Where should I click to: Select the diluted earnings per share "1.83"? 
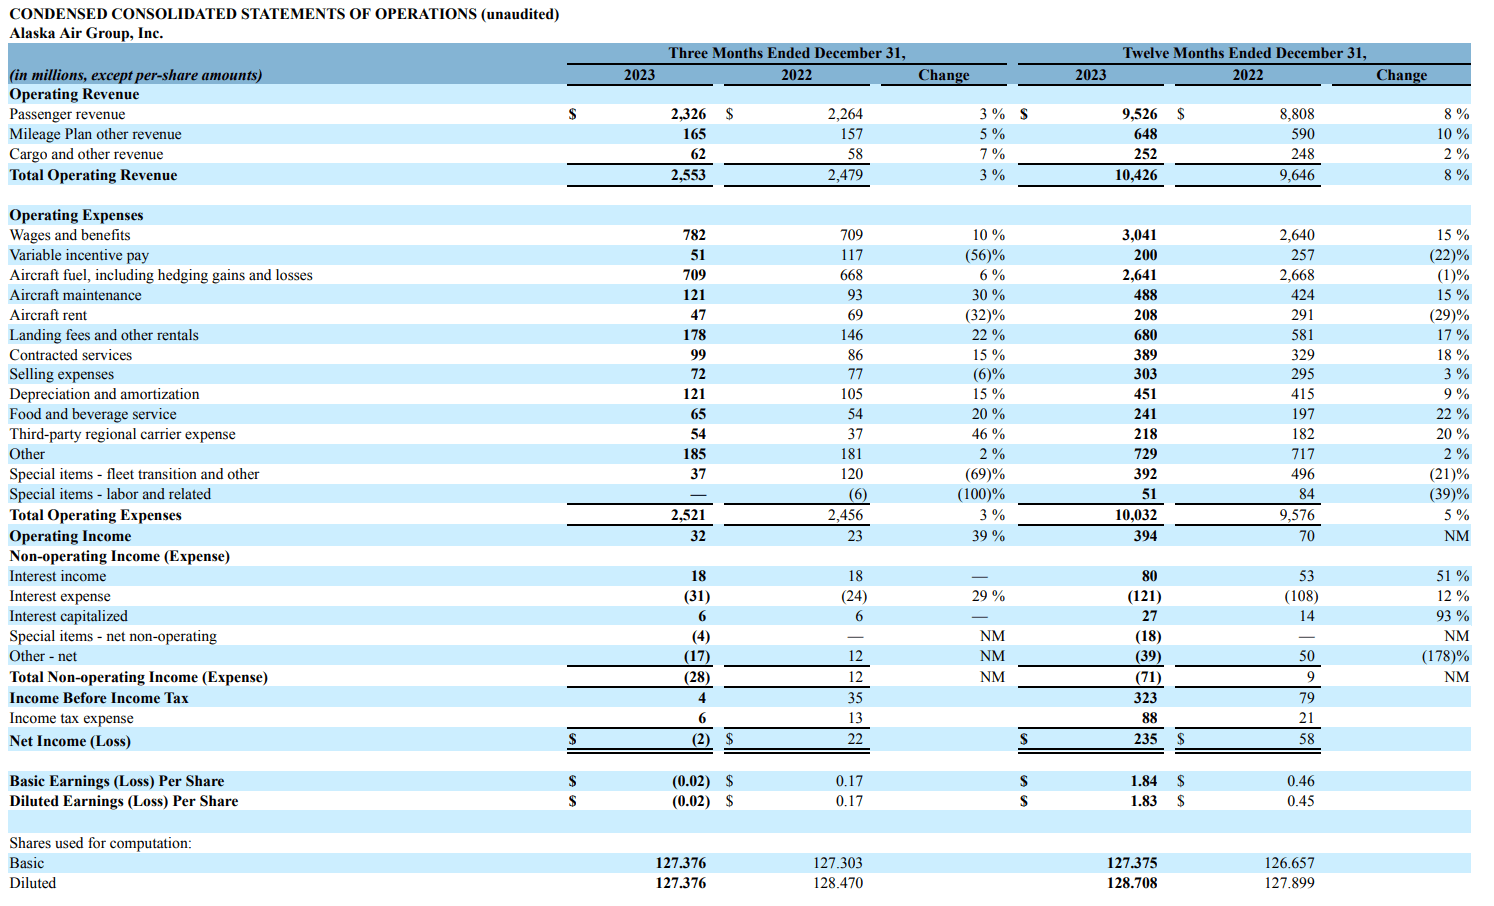(1143, 801)
